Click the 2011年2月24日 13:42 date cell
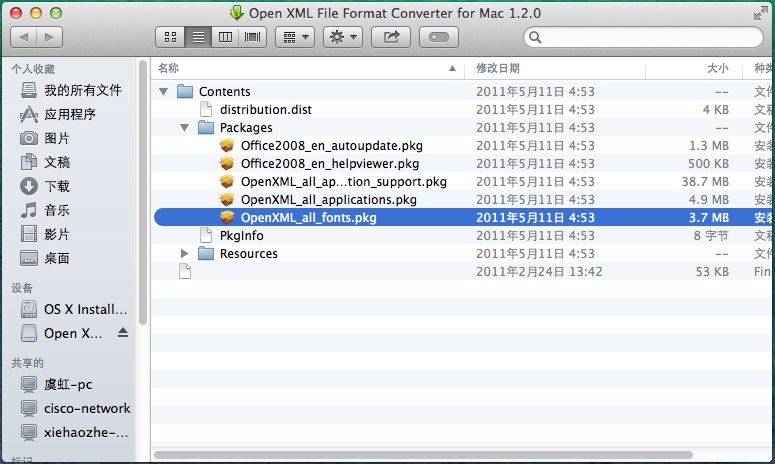 point(539,272)
